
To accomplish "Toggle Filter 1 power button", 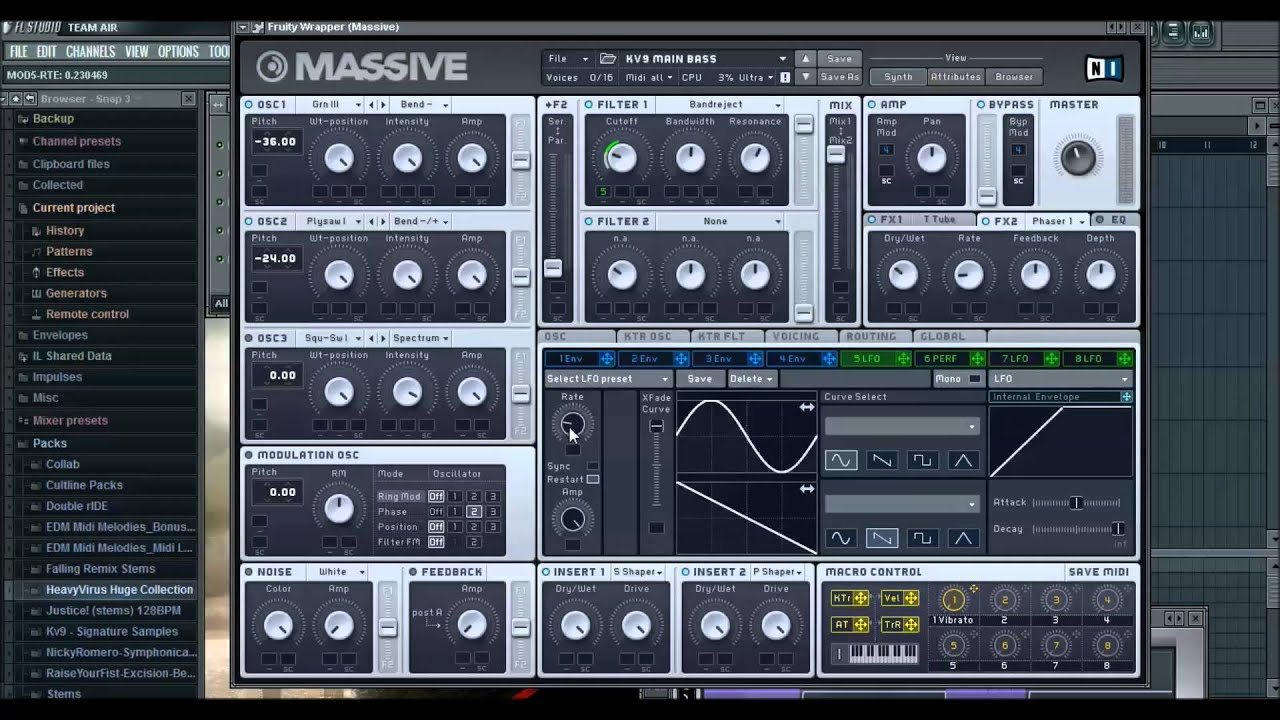I will [x=588, y=104].
